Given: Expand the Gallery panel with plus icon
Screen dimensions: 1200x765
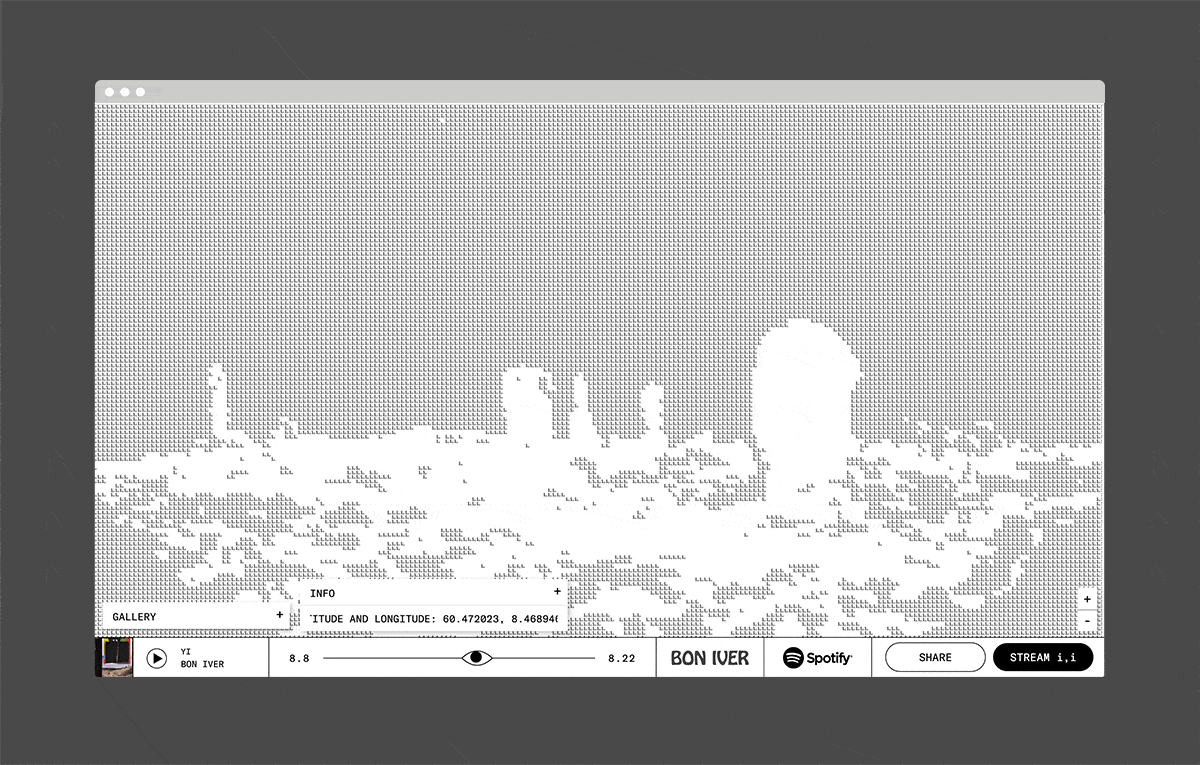Looking at the screenshot, I should tap(279, 616).
